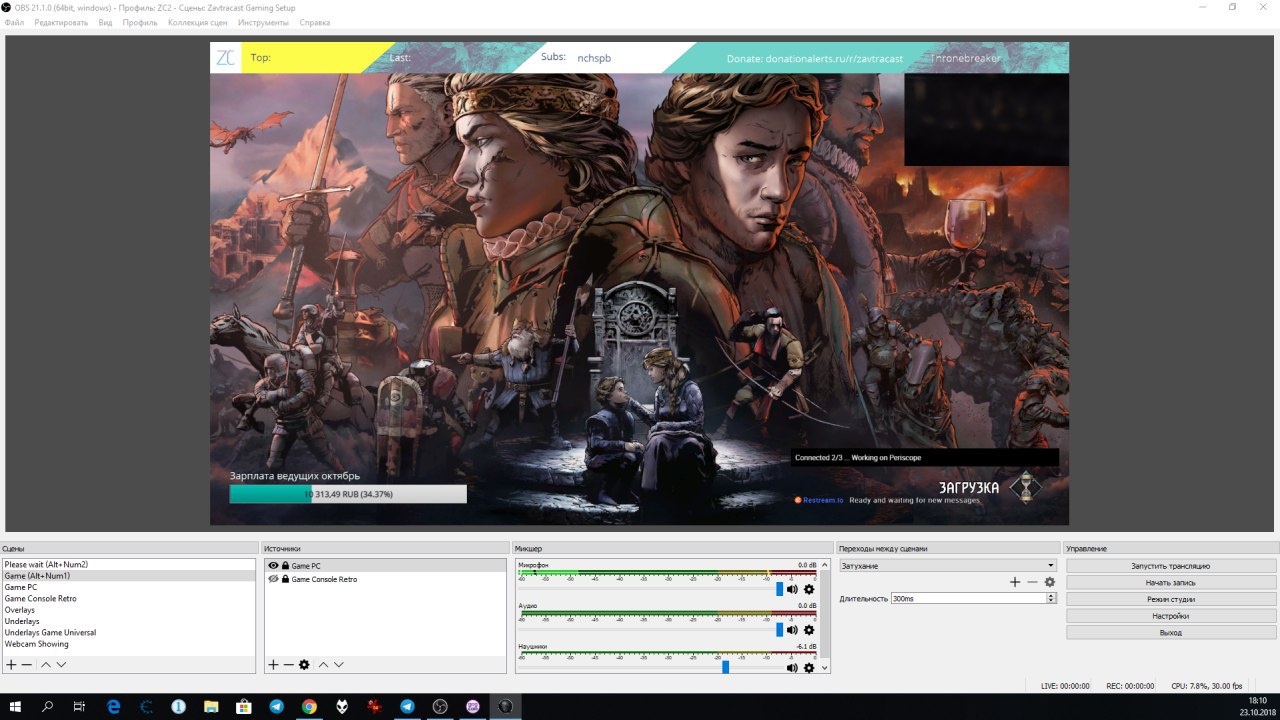1280x720 pixels.
Task: Add a new scene with the plus icon
Action: click(x=11, y=665)
